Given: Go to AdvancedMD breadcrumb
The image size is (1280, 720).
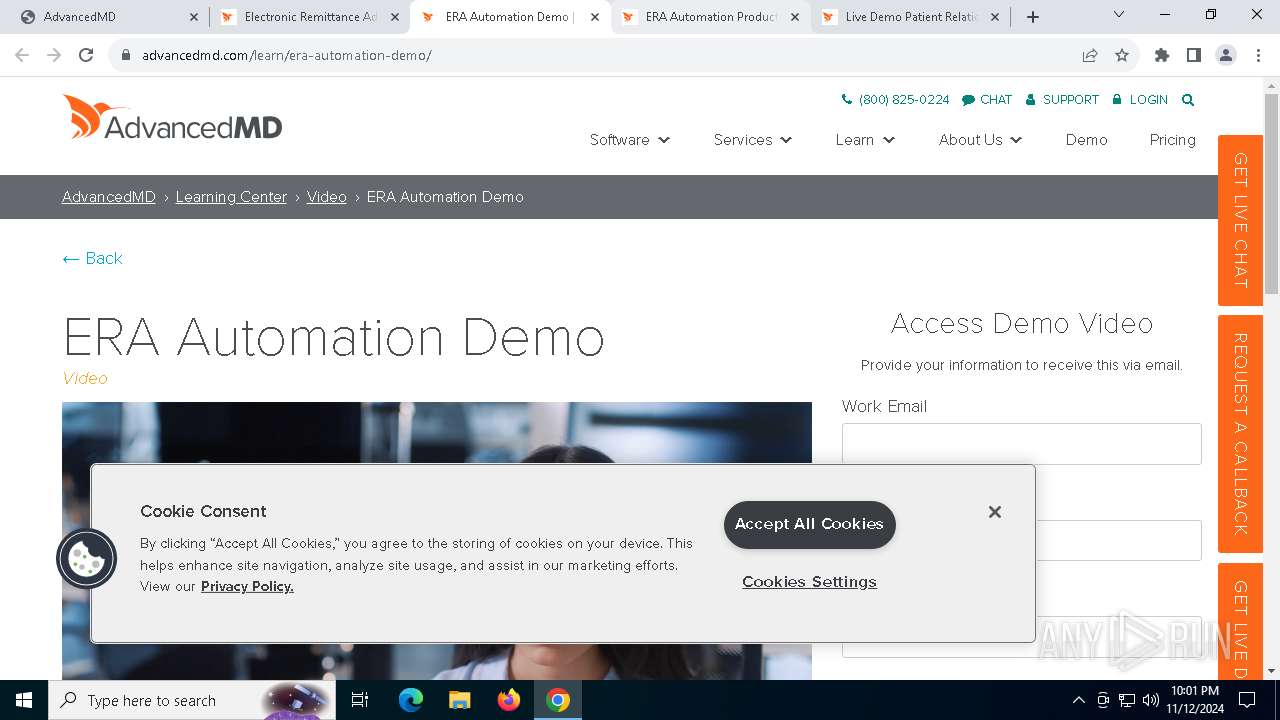Looking at the screenshot, I should click(x=109, y=197).
